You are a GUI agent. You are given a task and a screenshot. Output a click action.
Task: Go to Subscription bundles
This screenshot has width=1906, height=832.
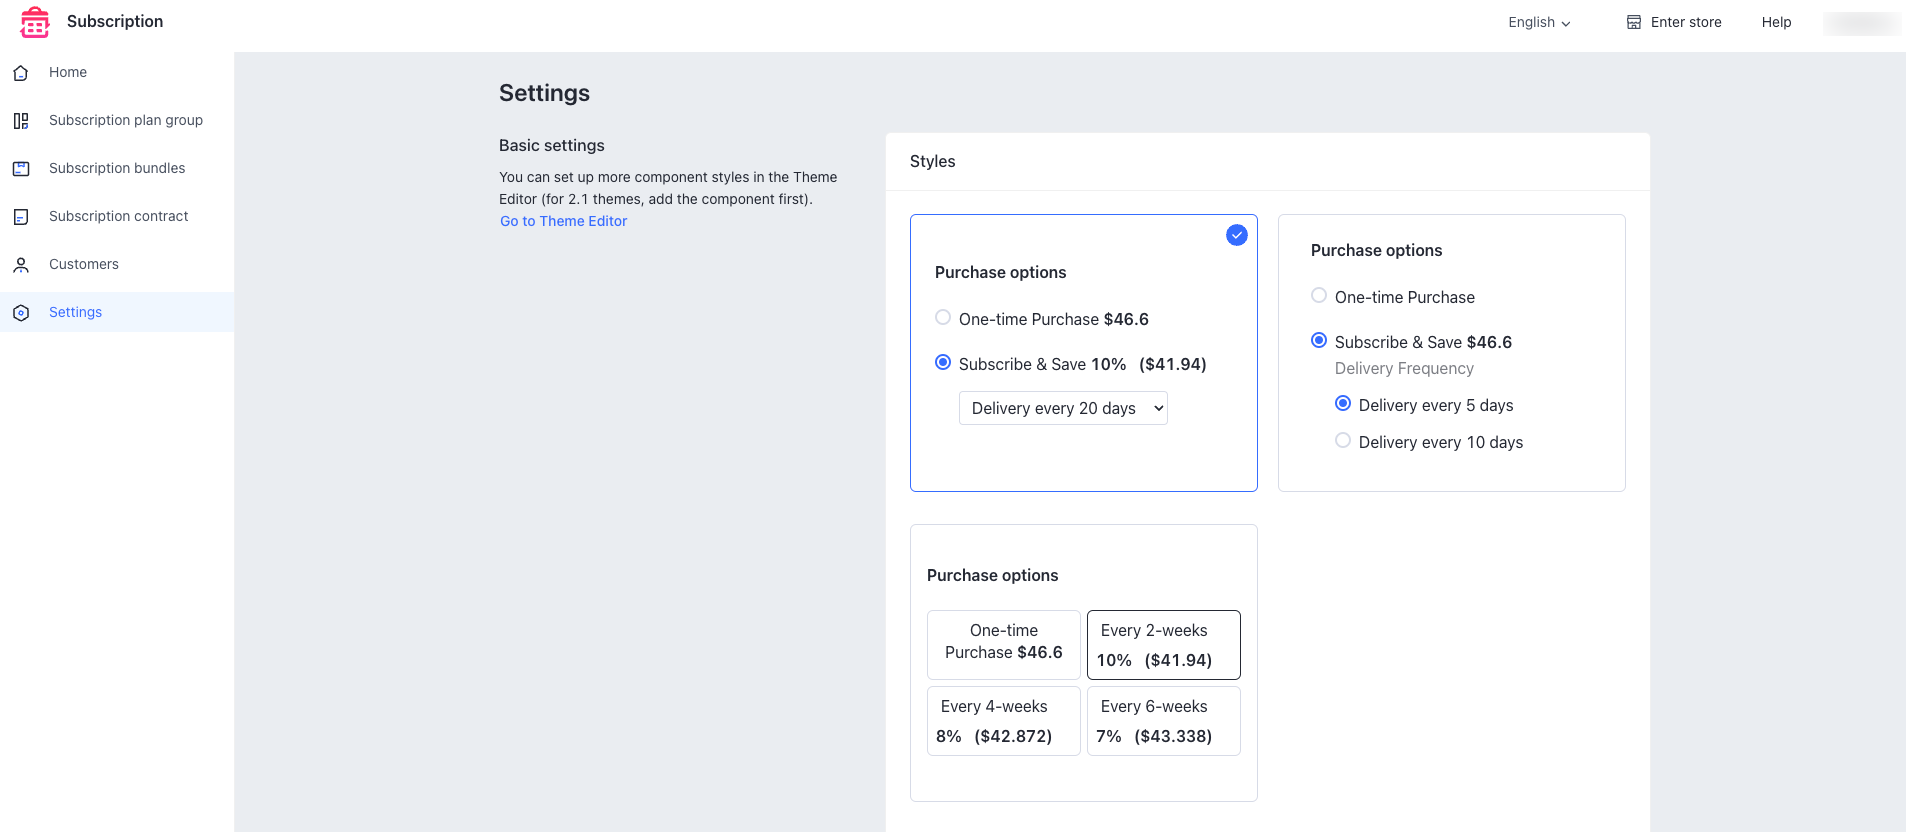click(x=117, y=168)
